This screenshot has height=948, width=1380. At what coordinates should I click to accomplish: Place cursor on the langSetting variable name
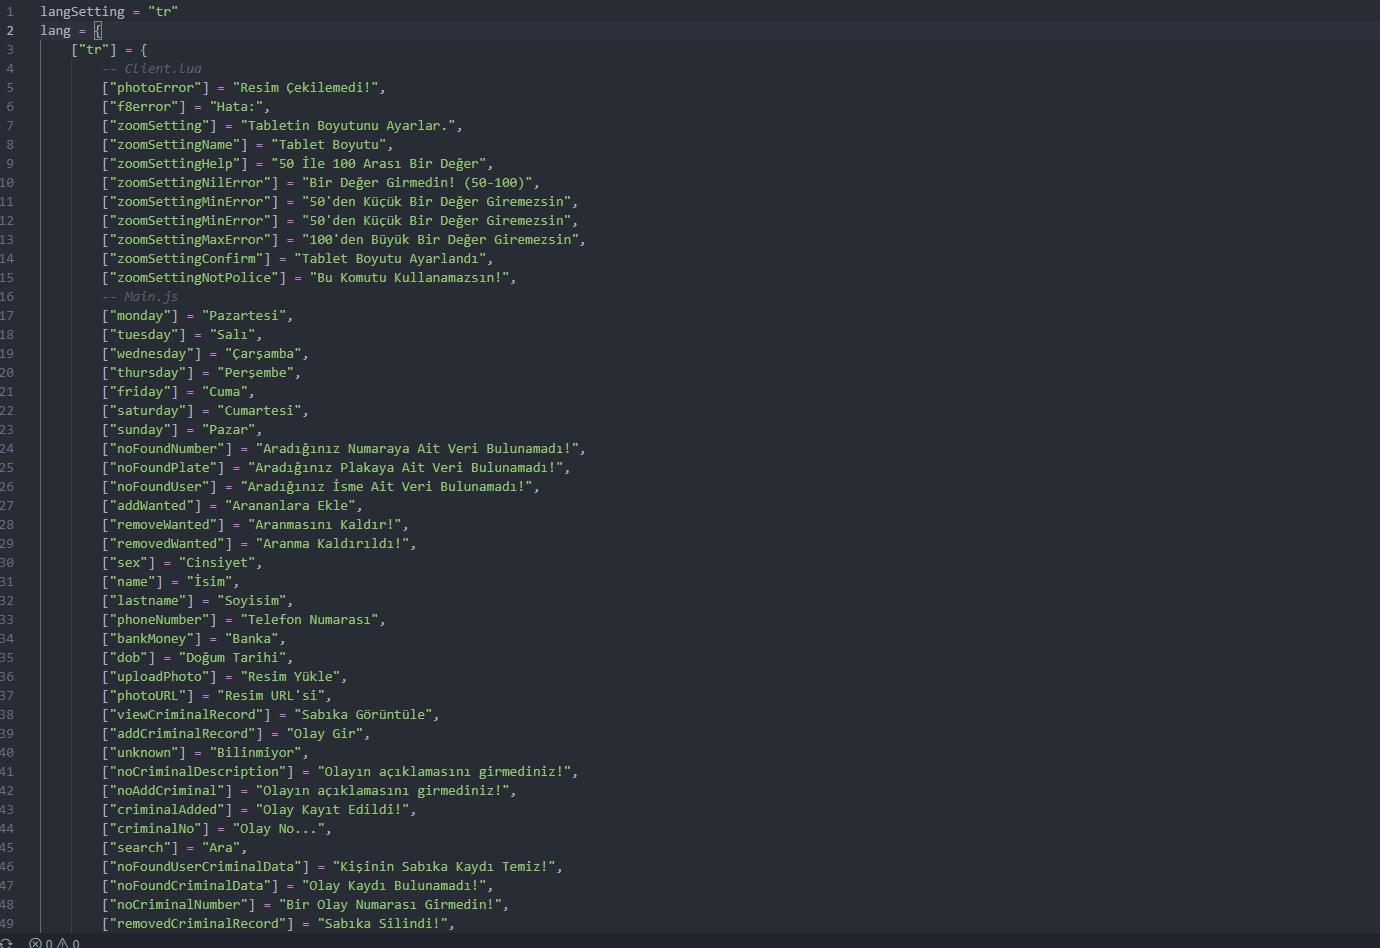[x=82, y=12]
